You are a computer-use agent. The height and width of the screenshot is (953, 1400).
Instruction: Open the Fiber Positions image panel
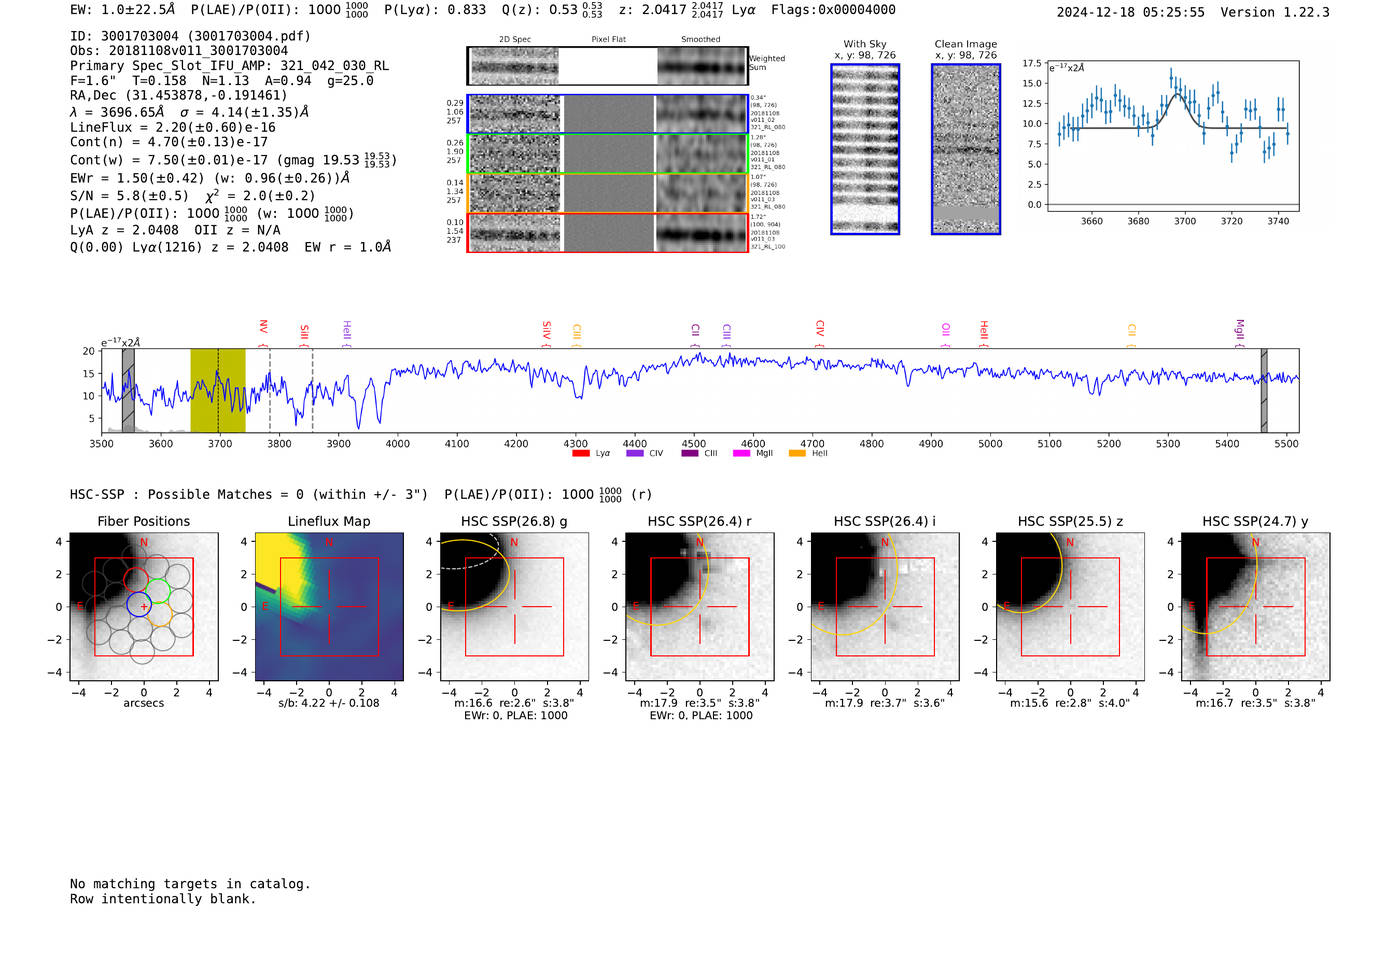click(144, 606)
